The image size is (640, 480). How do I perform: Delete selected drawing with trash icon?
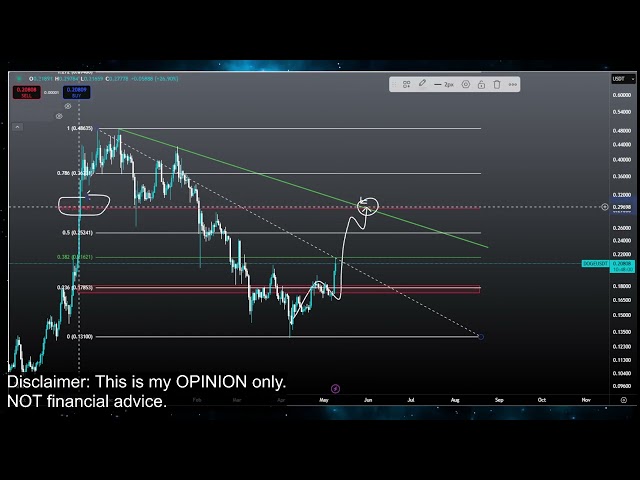(x=497, y=84)
